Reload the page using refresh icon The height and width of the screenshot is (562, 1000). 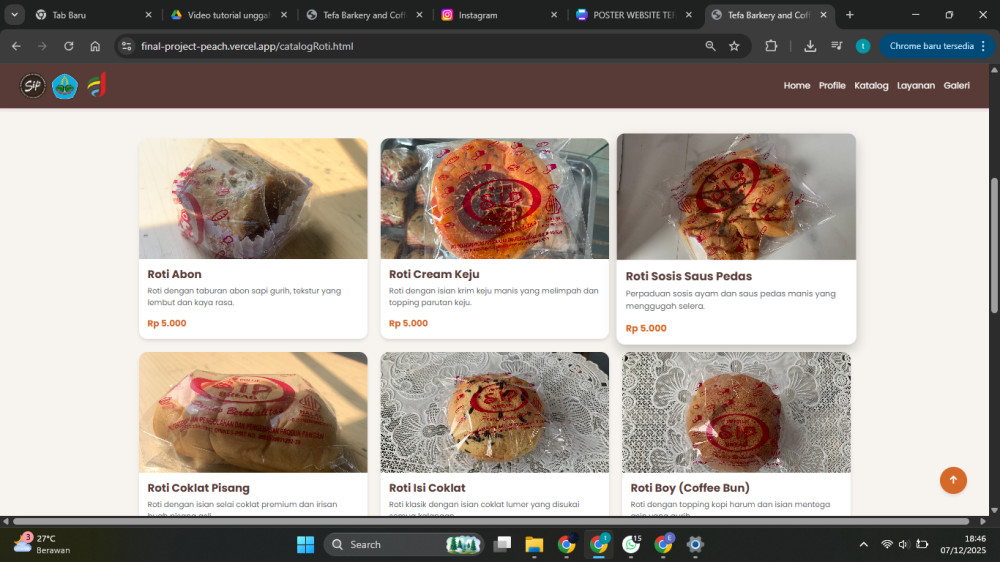[x=68, y=46]
